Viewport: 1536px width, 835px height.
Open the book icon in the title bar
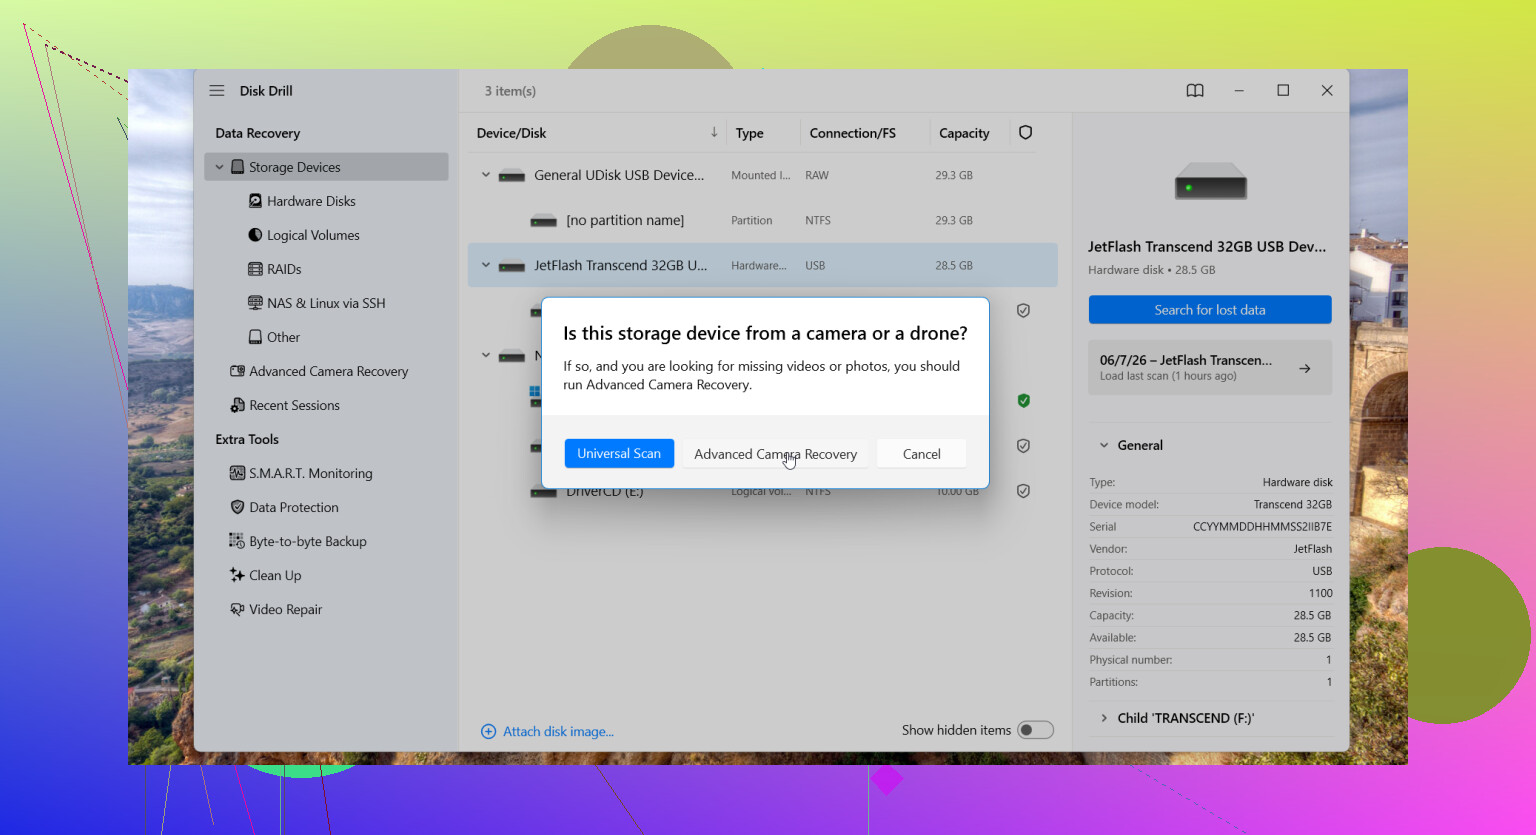(x=1195, y=91)
